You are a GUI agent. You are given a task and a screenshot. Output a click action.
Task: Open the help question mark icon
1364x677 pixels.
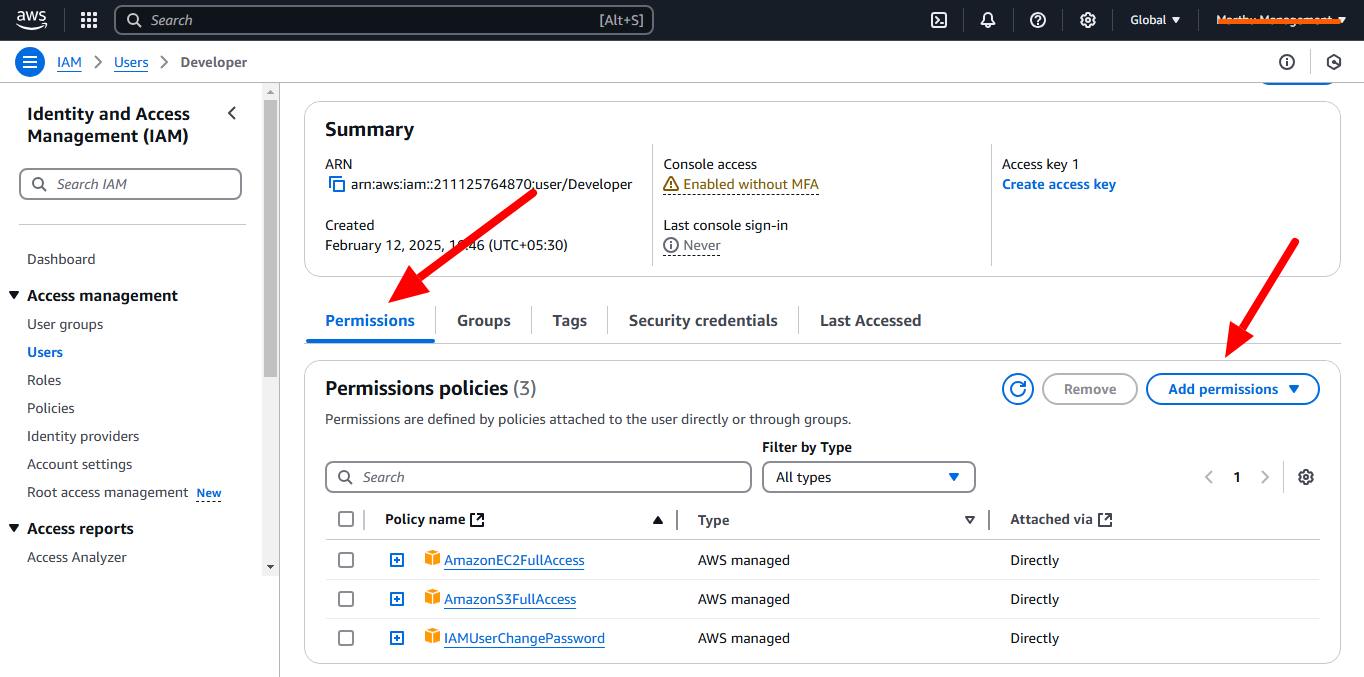coord(1038,20)
